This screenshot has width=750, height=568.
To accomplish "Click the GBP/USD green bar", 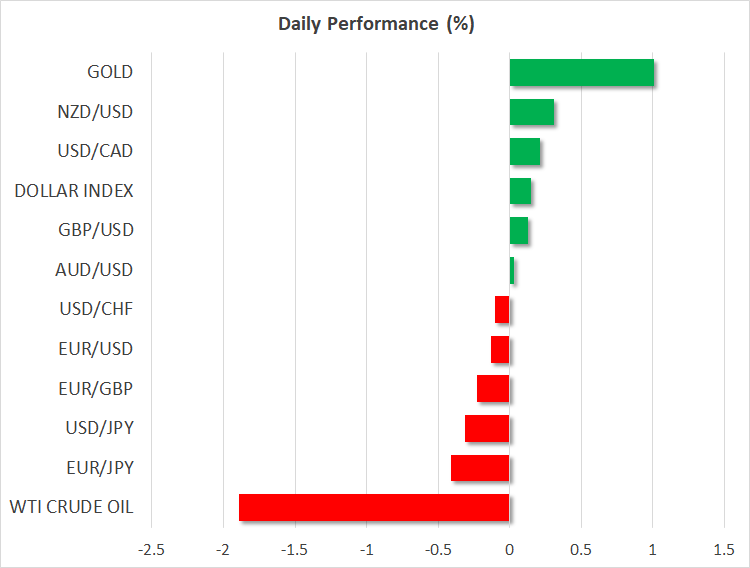I will (x=519, y=231).
